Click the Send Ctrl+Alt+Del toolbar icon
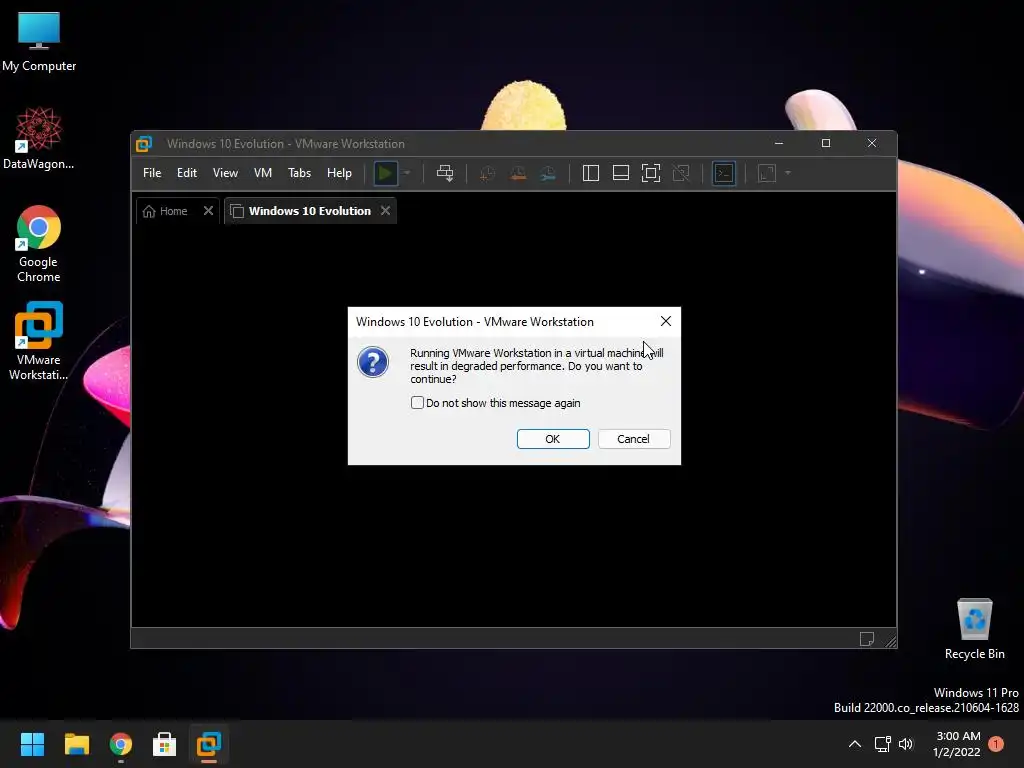This screenshot has height=768, width=1024. click(445, 173)
